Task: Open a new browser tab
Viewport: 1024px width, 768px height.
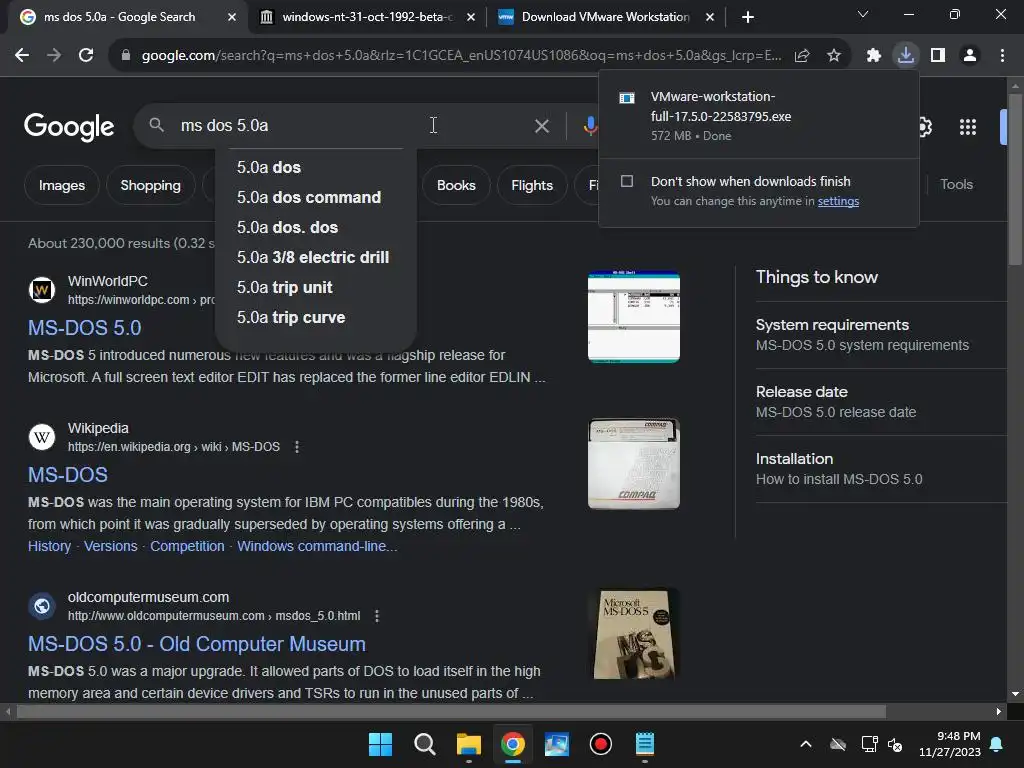Action: tap(748, 17)
